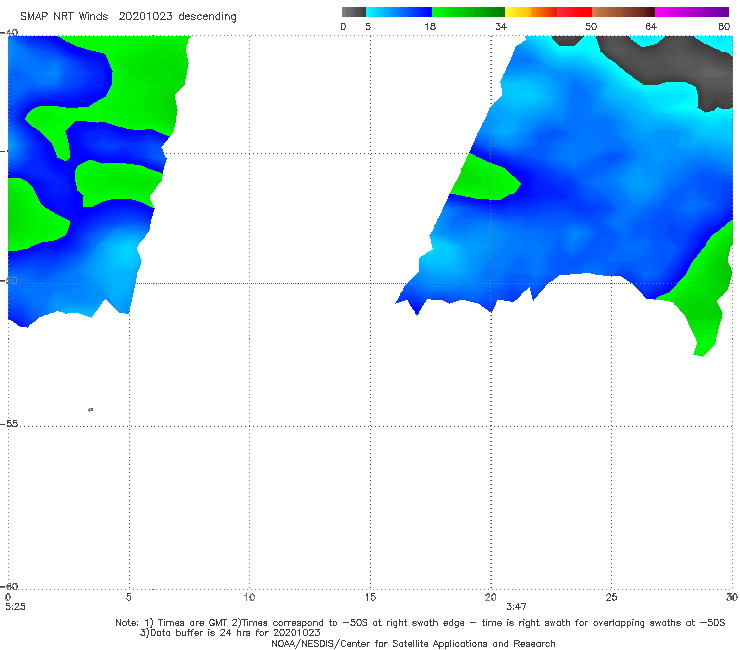740x650 pixels.
Task: Click the longitude axis label "30"
Action: [732, 598]
